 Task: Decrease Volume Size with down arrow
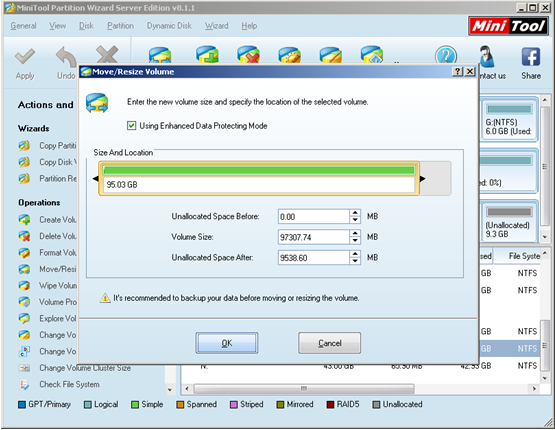[x=355, y=240]
